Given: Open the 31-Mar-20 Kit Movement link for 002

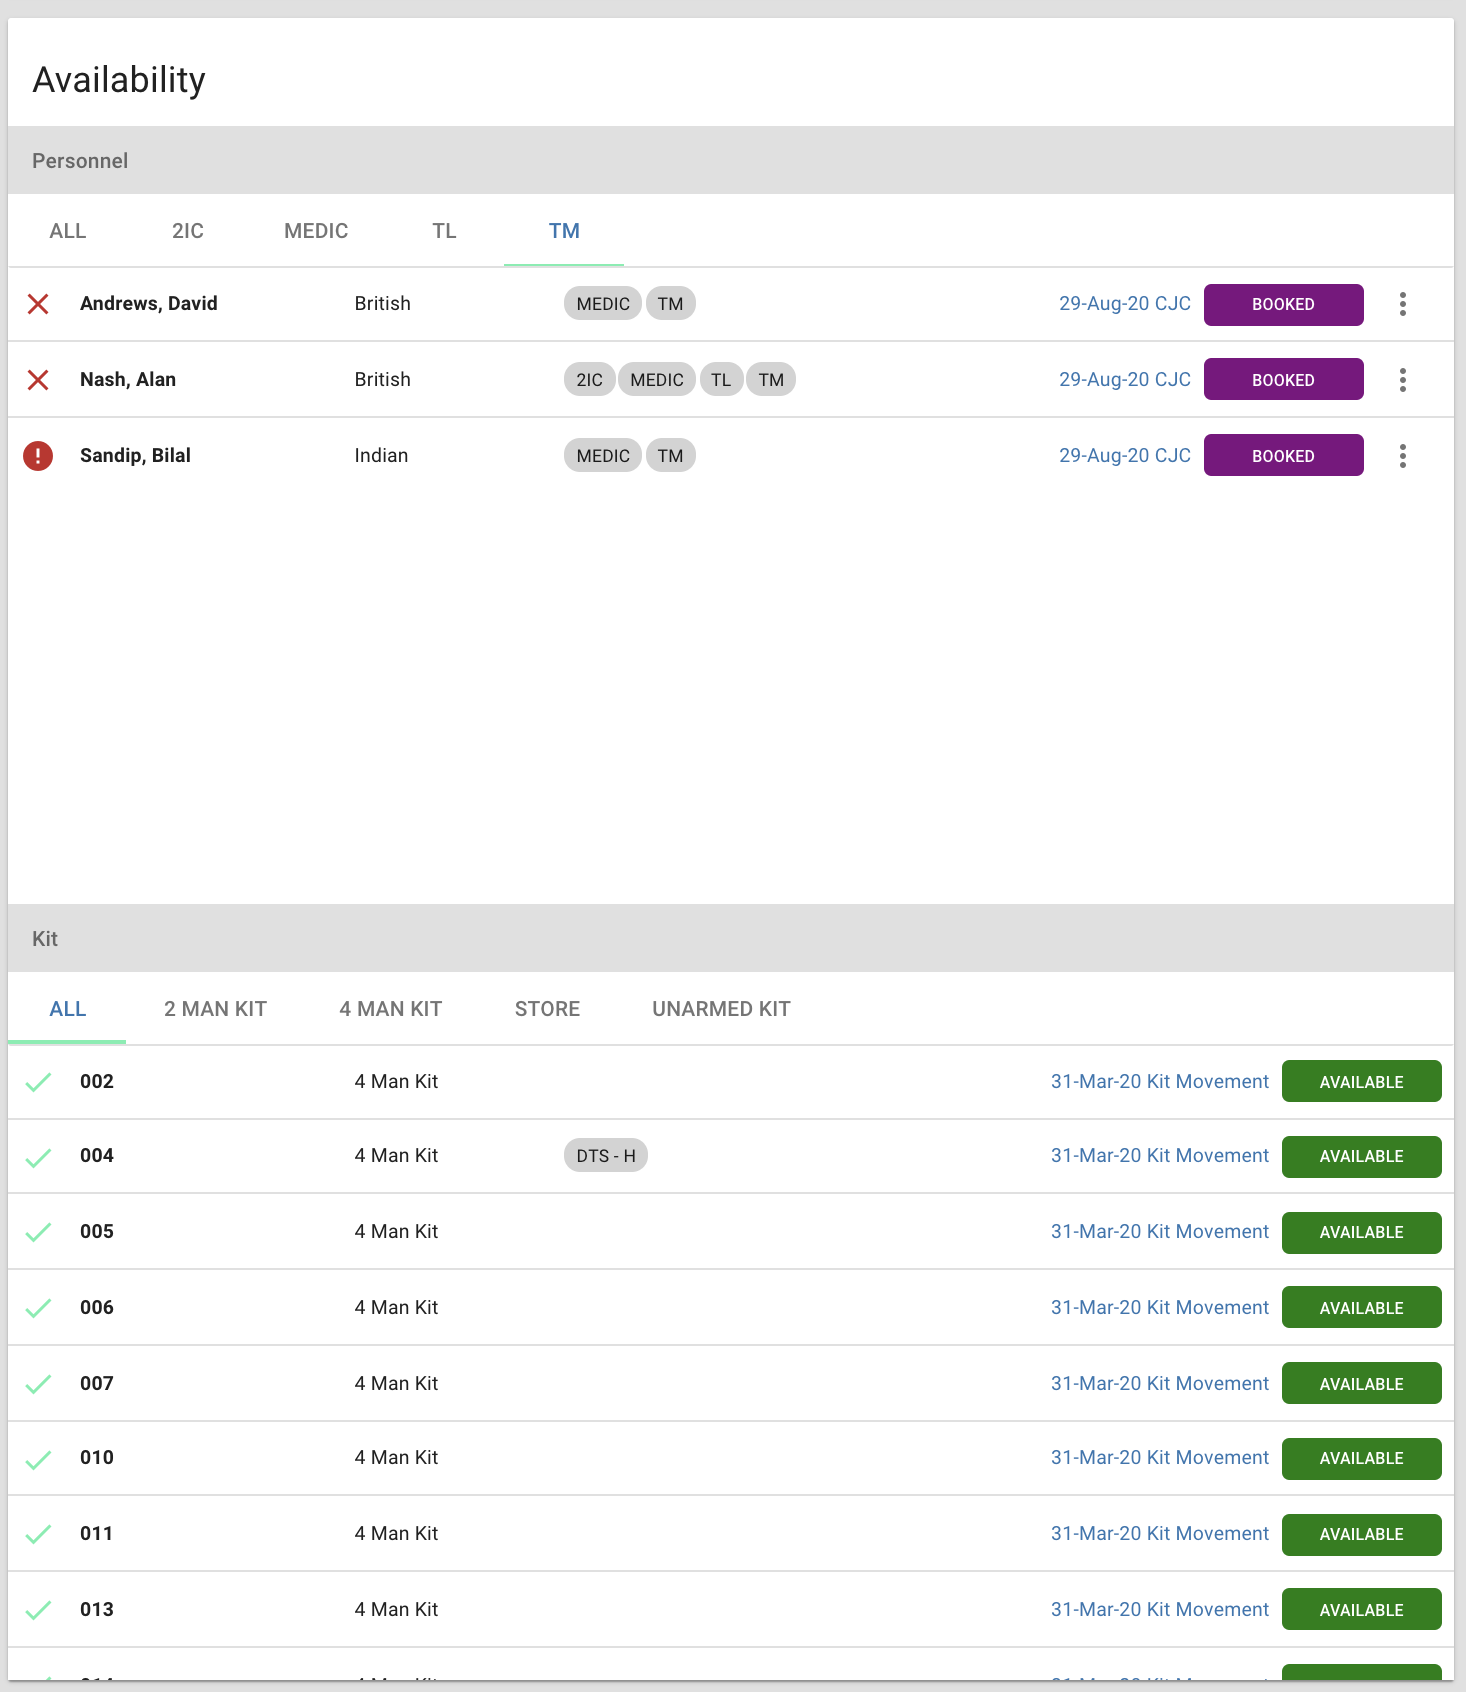Looking at the screenshot, I should [x=1160, y=1082].
